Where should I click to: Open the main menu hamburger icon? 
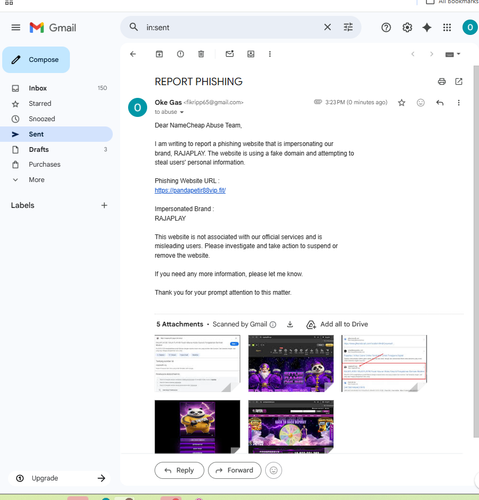[x=16, y=27]
